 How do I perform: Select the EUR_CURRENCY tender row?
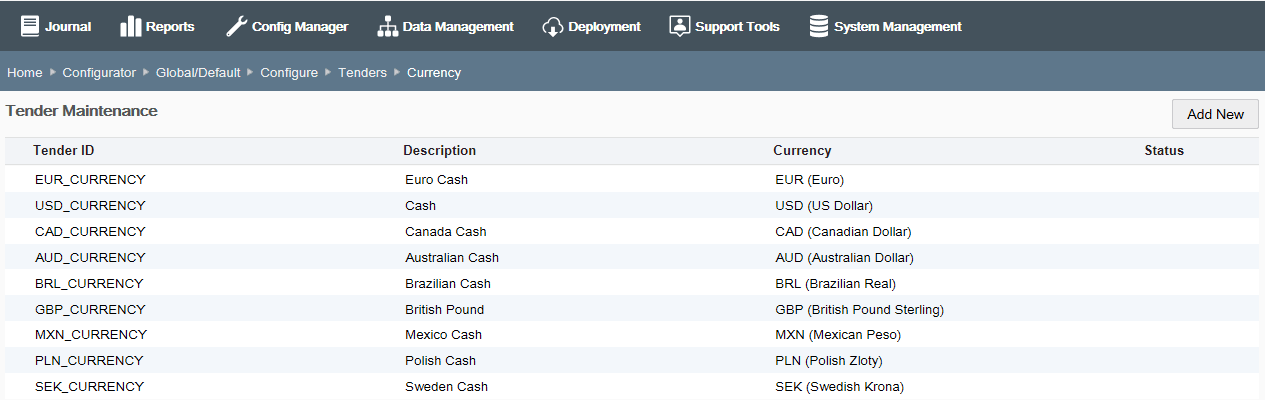click(632, 180)
